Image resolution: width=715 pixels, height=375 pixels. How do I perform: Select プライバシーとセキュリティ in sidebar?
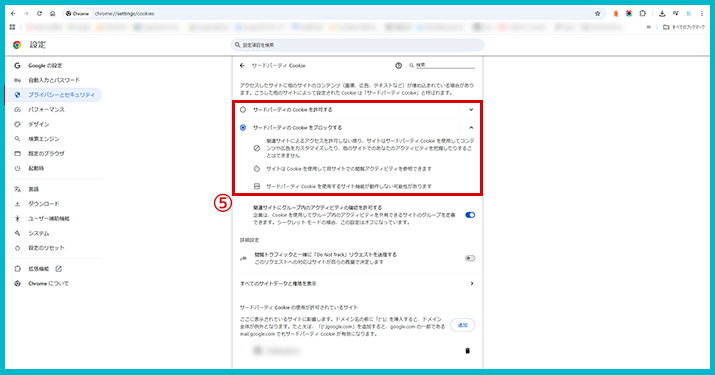point(54,95)
